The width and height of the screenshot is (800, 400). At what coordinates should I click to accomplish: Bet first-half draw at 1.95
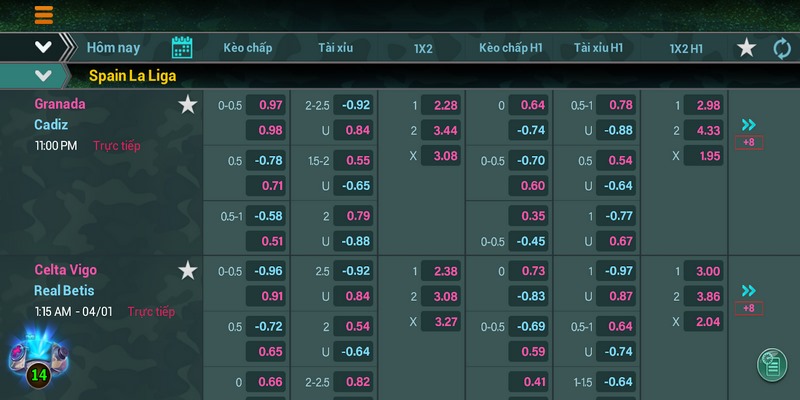(x=704, y=156)
